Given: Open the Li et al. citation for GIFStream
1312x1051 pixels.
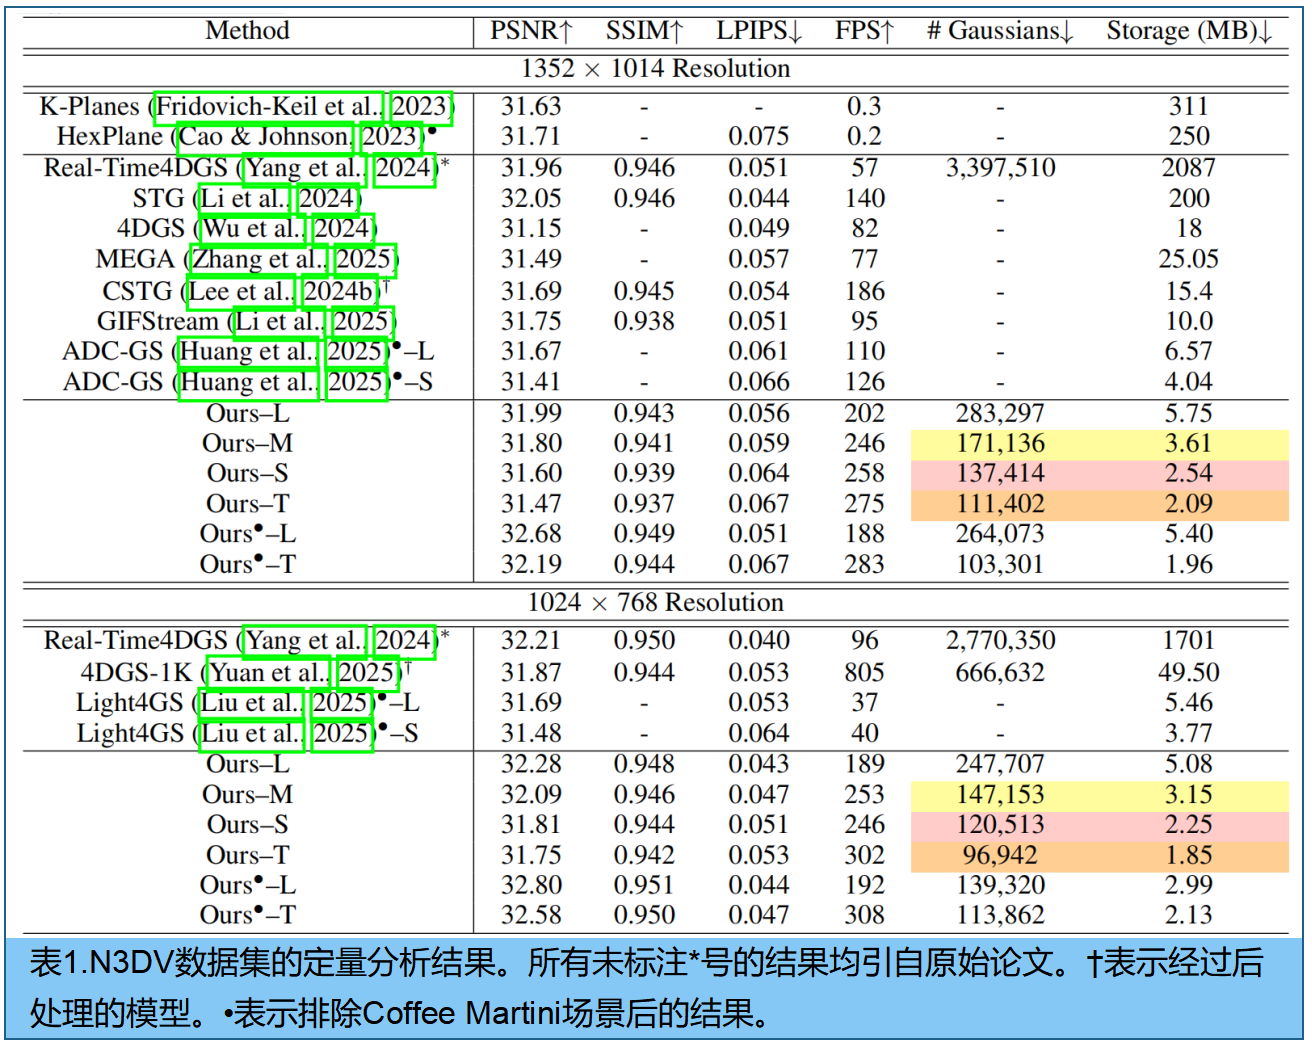Looking at the screenshot, I should [278, 322].
